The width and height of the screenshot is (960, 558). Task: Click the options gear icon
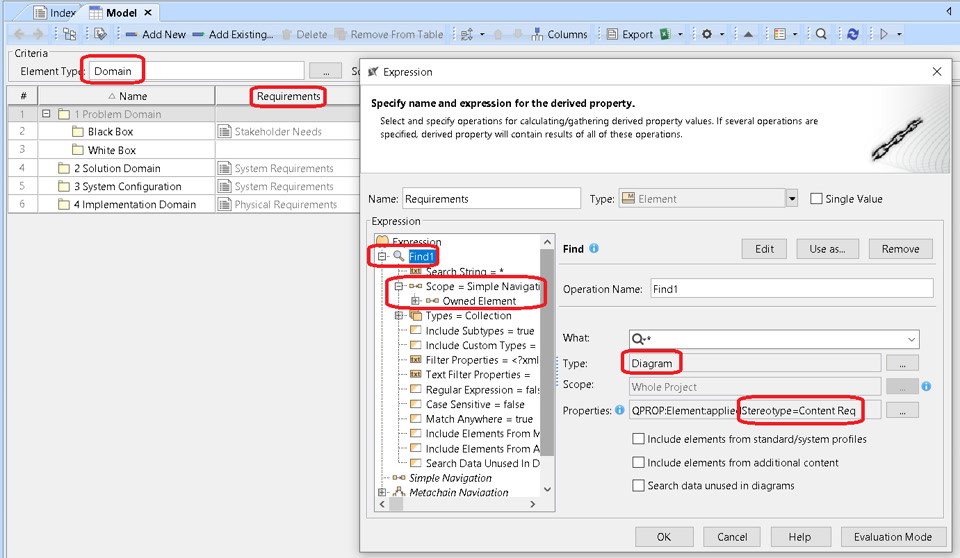pyautogui.click(x=707, y=34)
